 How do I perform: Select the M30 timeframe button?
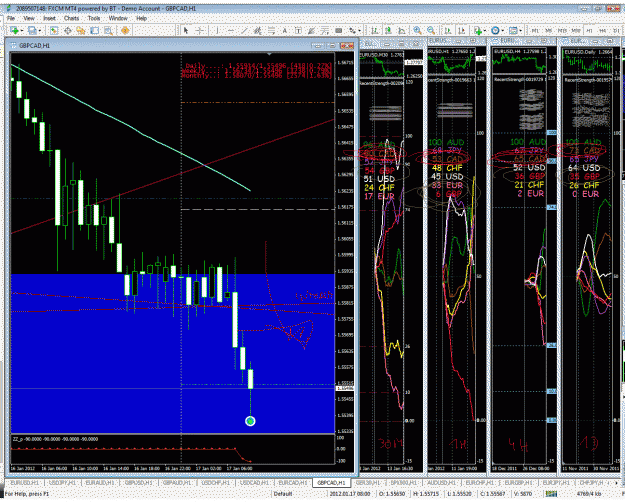click(576, 30)
